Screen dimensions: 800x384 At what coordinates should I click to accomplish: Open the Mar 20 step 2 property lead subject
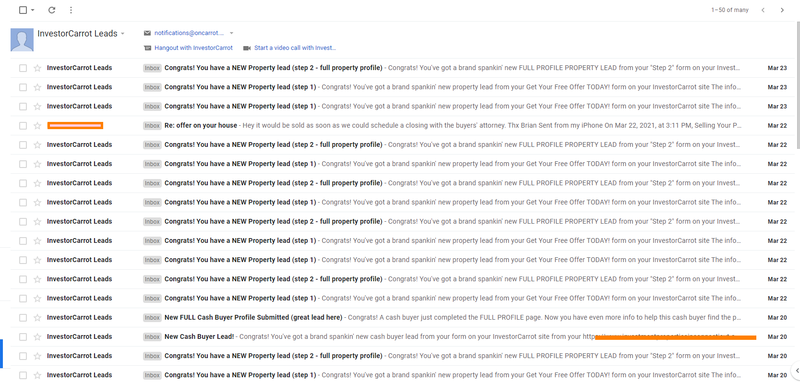click(x=273, y=356)
